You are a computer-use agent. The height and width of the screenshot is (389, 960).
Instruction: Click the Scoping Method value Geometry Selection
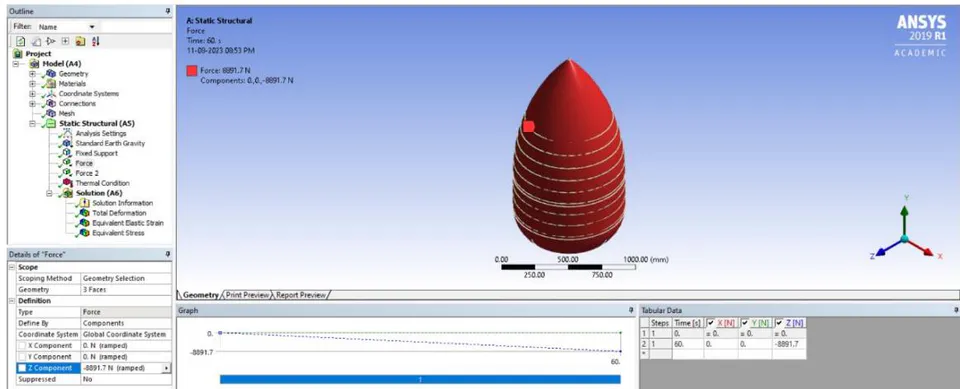(126, 278)
